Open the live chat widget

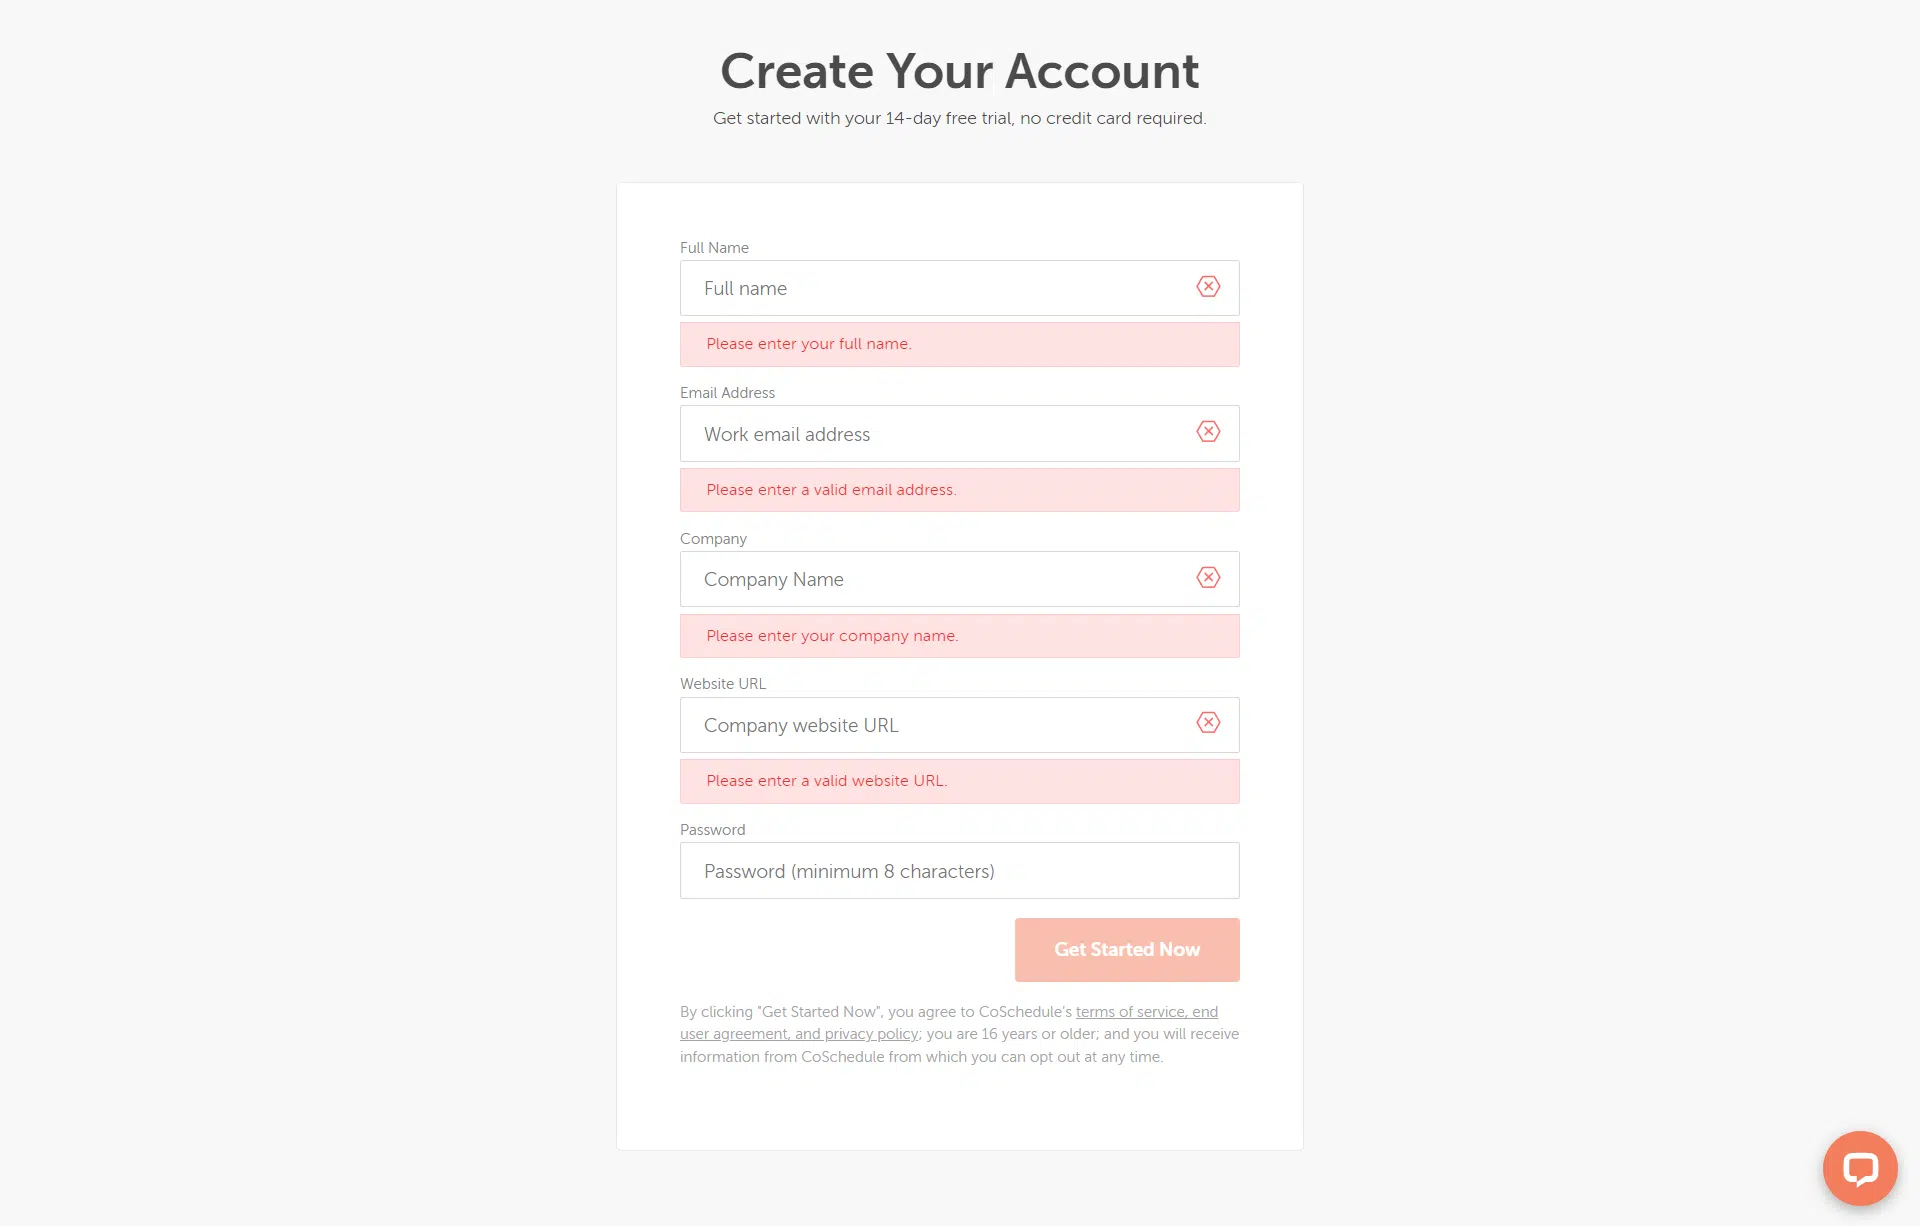tap(1859, 1168)
